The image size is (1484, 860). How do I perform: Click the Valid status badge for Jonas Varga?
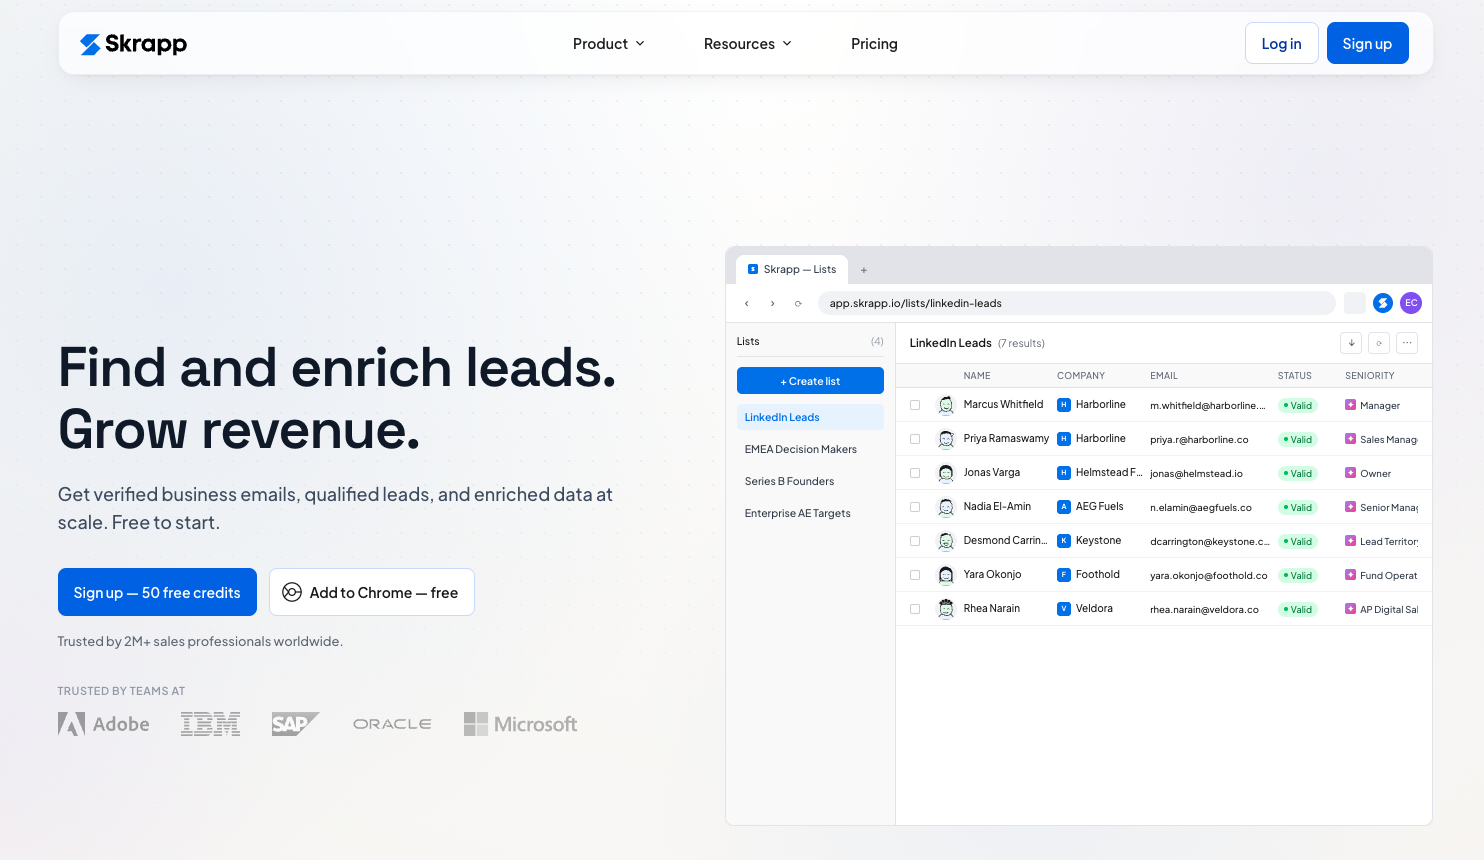tap(1298, 473)
